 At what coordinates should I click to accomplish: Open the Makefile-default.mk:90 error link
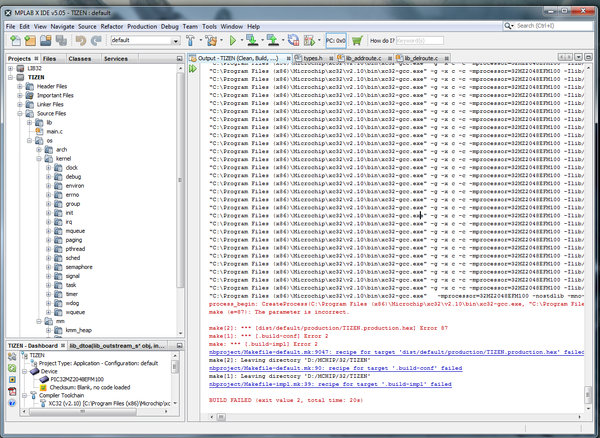pos(336,368)
